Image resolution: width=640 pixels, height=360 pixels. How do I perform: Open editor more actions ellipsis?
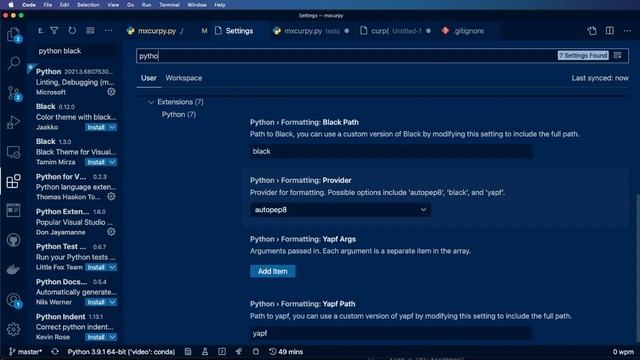click(627, 31)
